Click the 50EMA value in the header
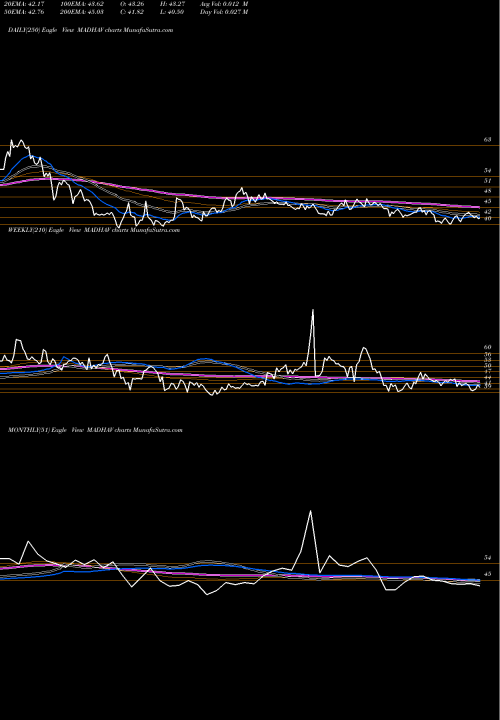Viewport: 500px width, 720px height. tap(23, 12)
